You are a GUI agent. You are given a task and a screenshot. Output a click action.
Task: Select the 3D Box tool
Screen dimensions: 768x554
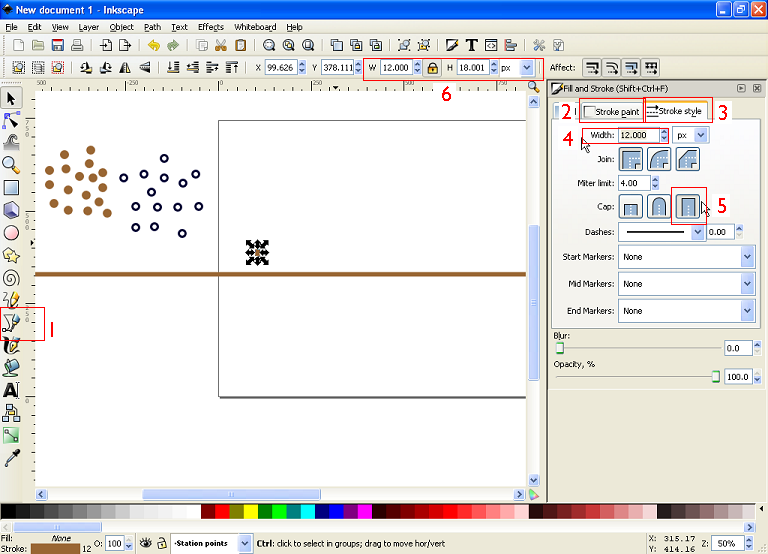[x=11, y=210]
